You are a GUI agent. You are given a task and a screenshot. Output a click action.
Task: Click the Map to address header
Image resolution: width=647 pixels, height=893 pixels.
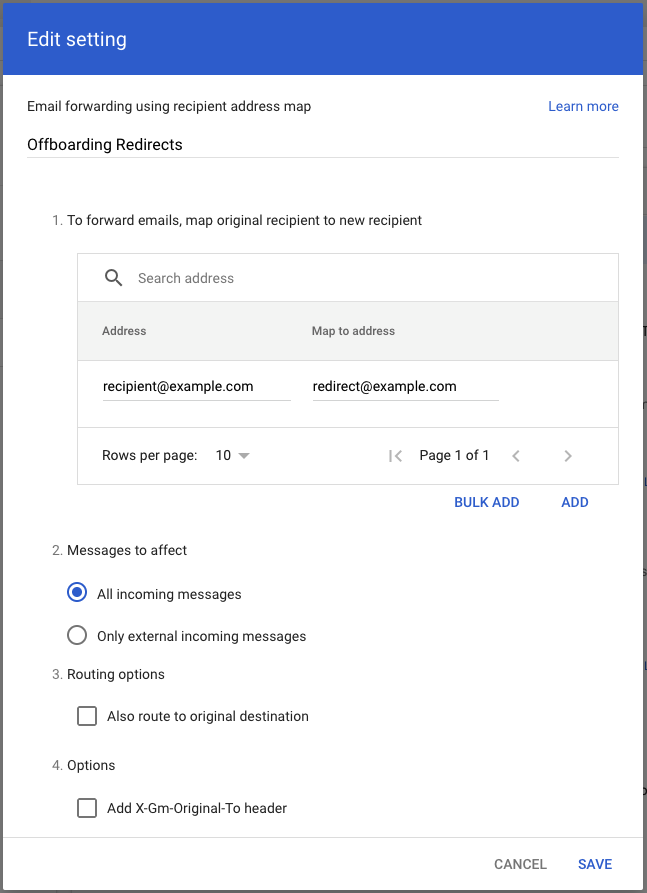click(x=353, y=331)
